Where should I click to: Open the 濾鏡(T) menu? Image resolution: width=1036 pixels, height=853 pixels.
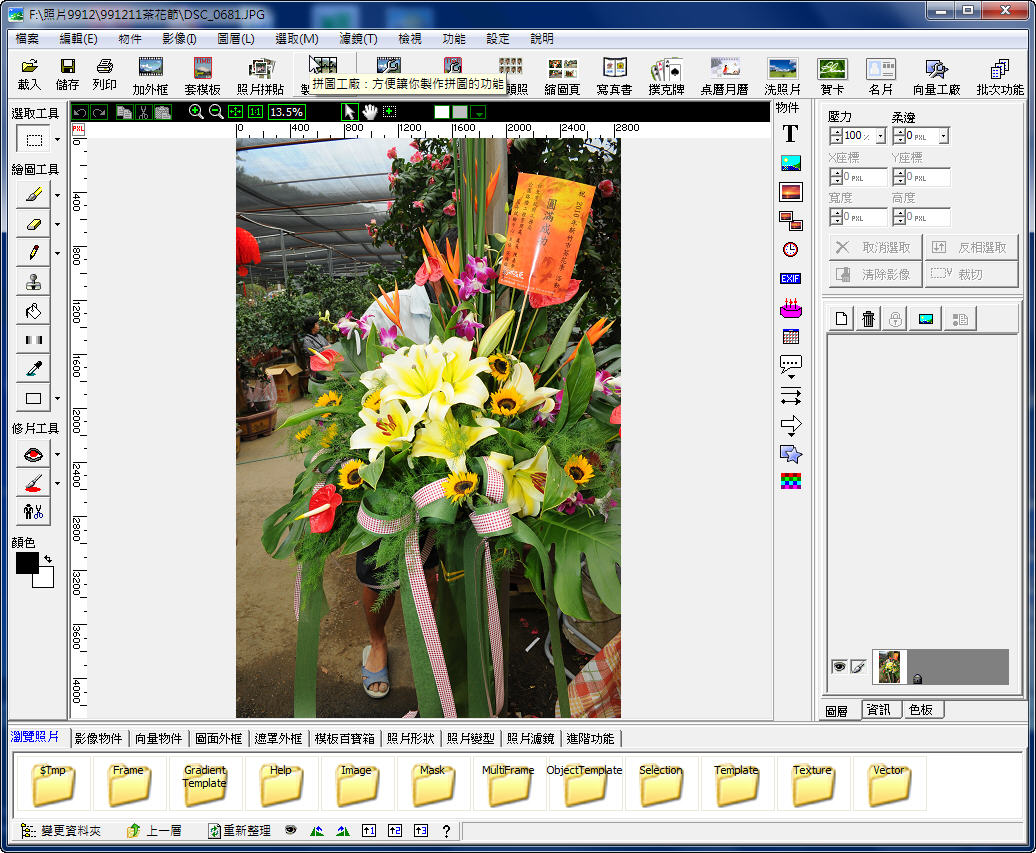[357, 39]
